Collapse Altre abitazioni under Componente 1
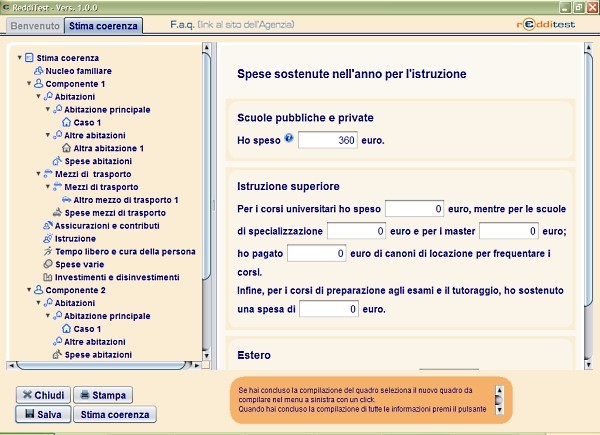The height and width of the screenshot is (435, 600). [48, 135]
